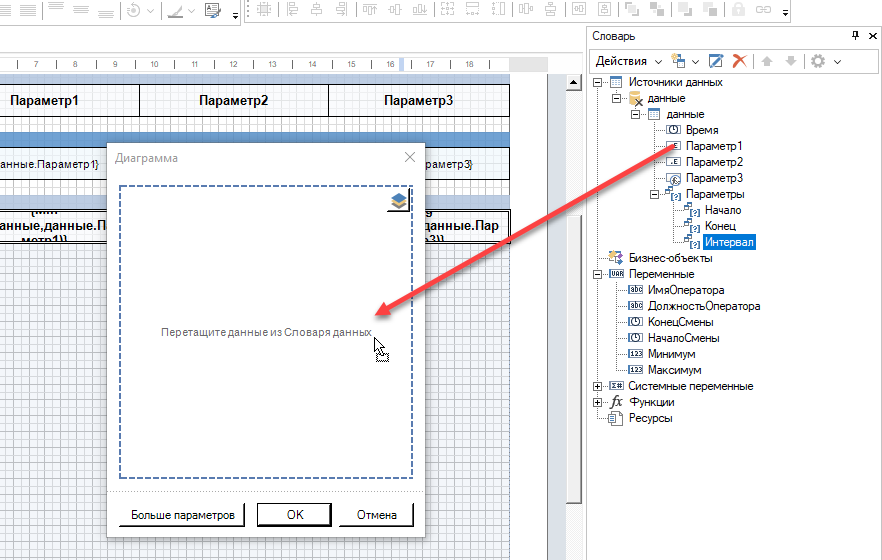Click the move forward icon
Viewport: 882px width, 560px height.
coord(685,9)
